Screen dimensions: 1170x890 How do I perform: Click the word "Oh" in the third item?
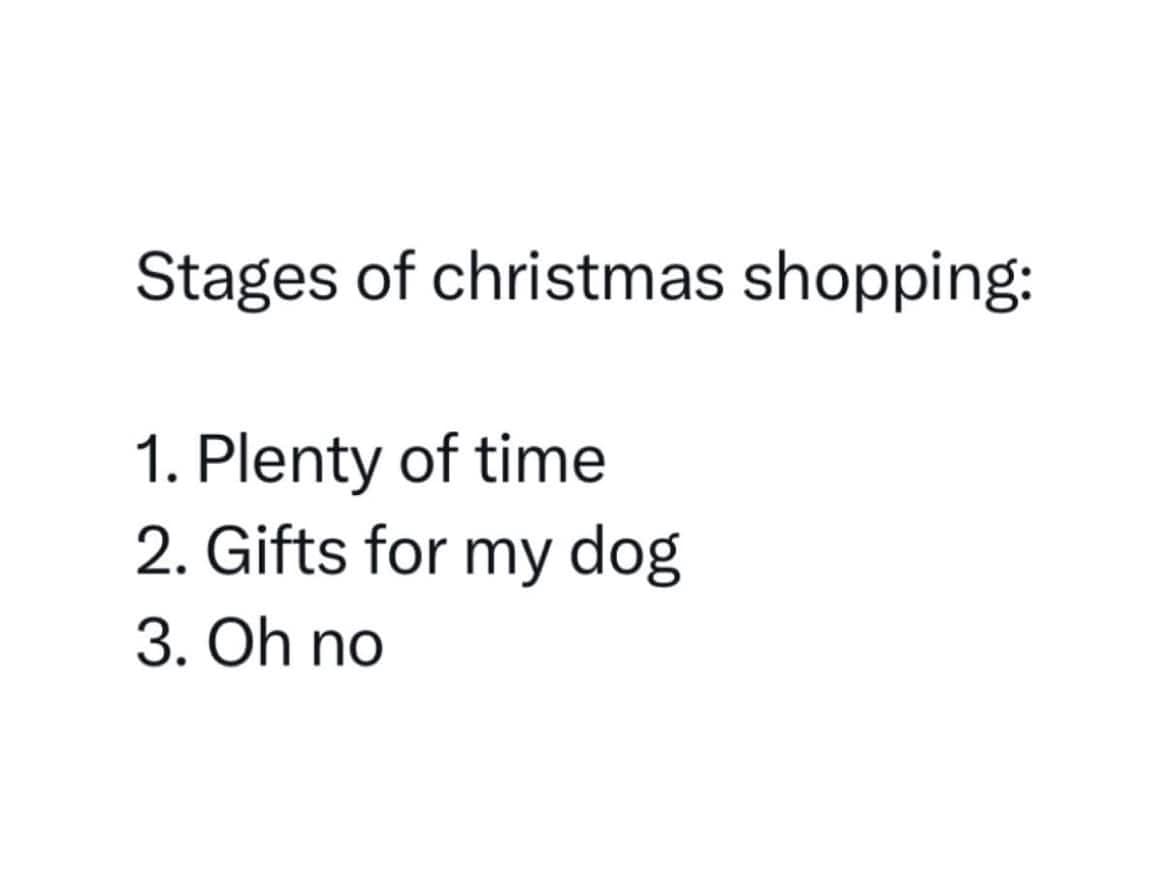[x=248, y=642]
